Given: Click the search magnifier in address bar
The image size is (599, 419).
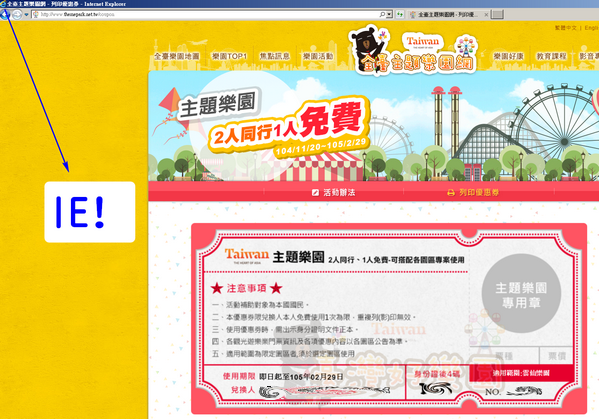Looking at the screenshot, I should coord(382,15).
